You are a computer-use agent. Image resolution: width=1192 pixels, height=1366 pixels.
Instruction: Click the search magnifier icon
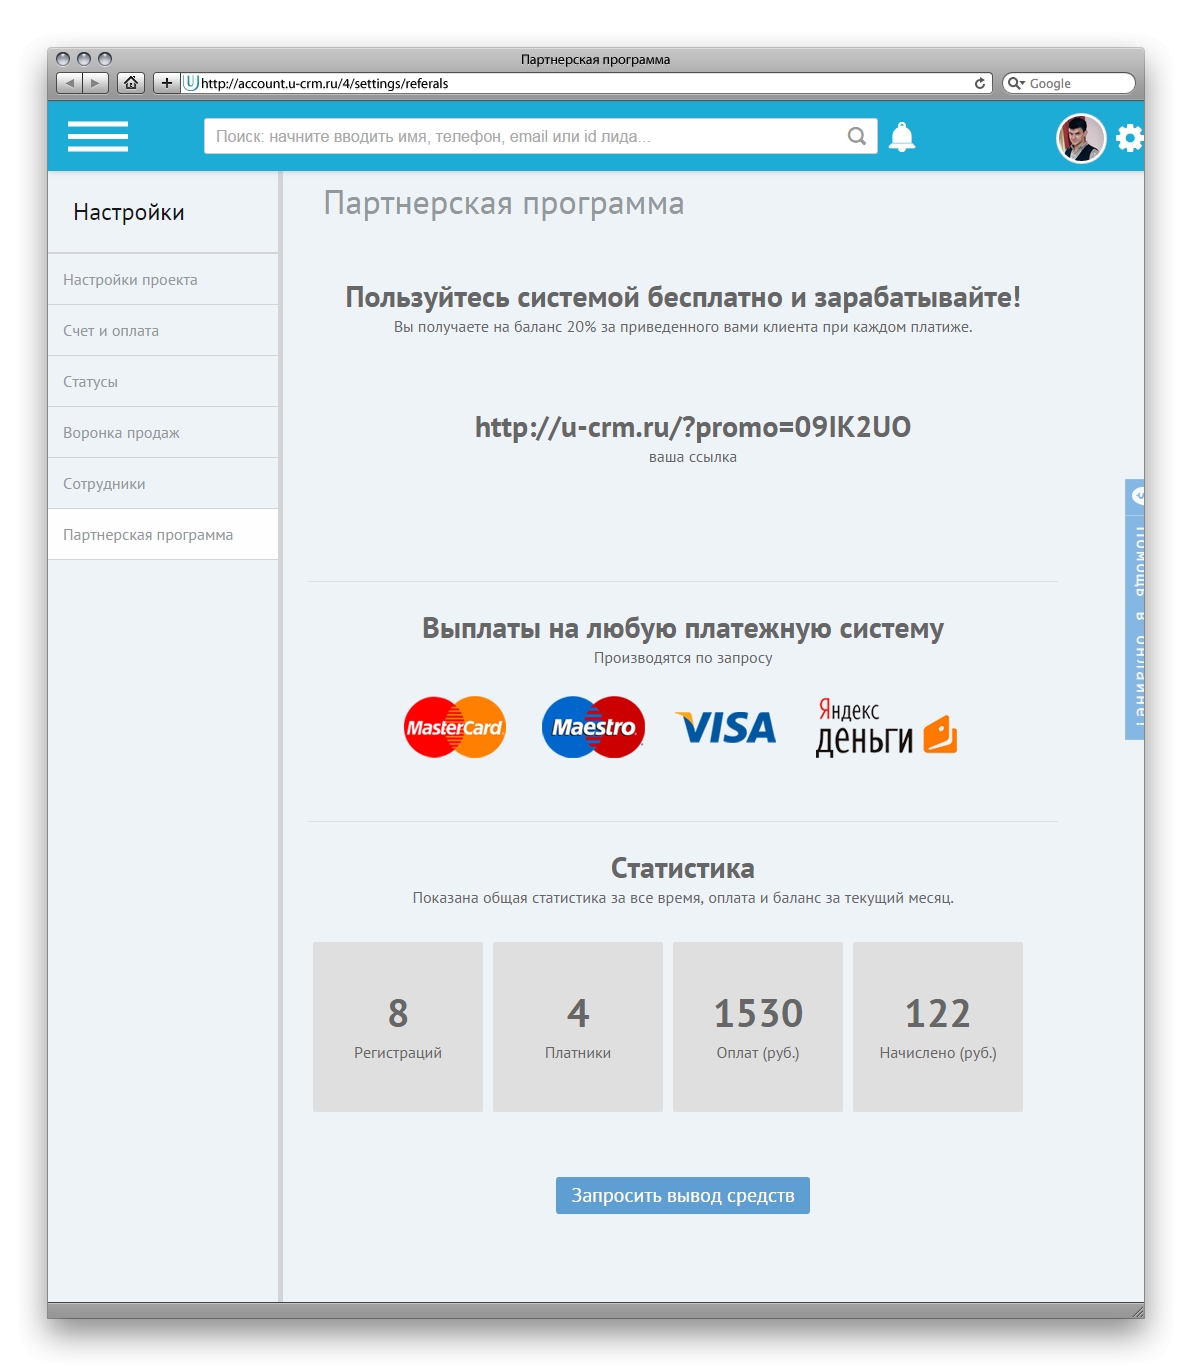(857, 136)
